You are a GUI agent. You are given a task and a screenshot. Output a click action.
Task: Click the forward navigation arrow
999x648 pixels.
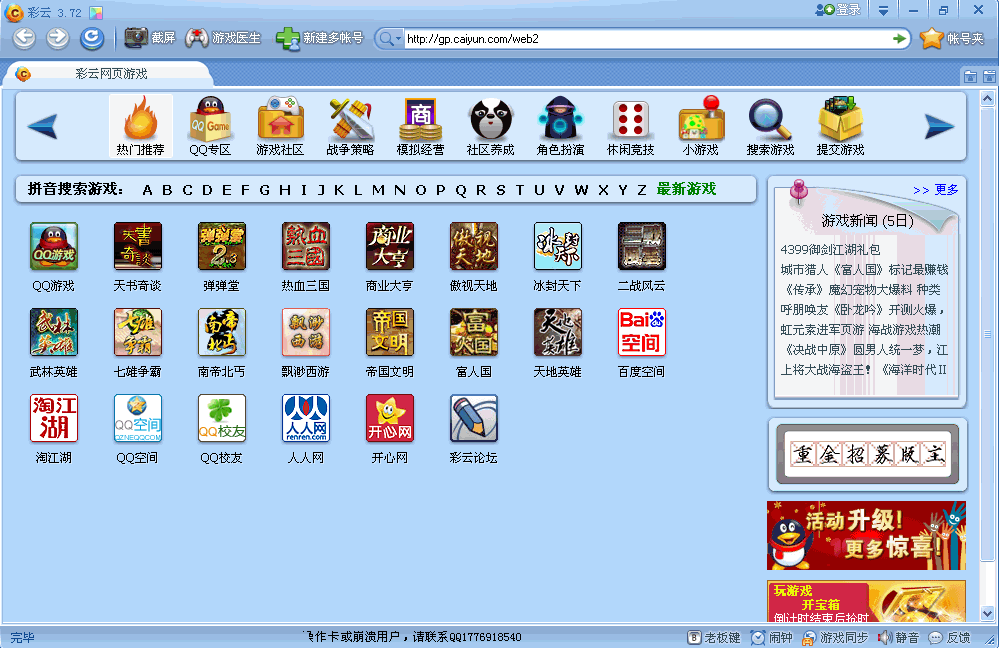coord(58,38)
